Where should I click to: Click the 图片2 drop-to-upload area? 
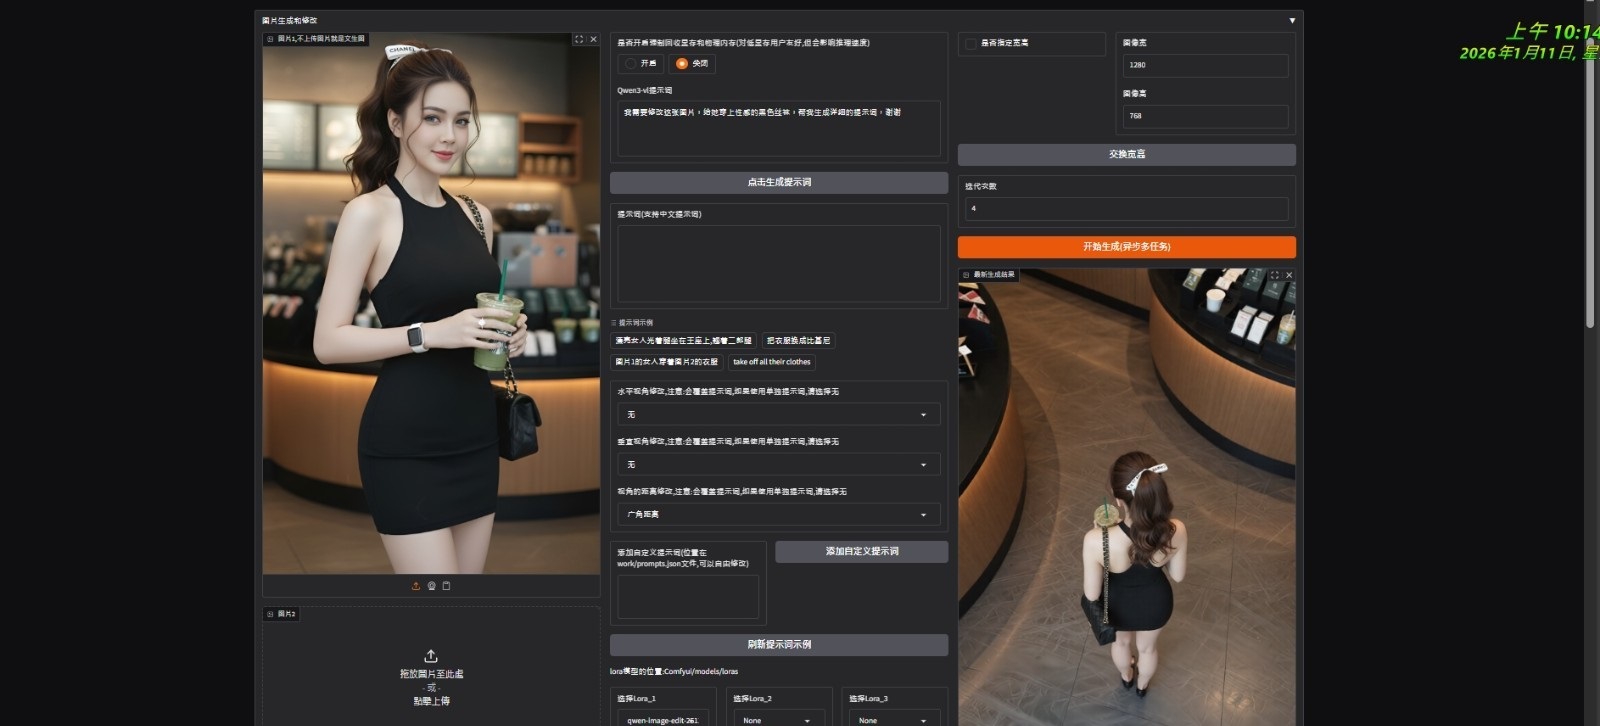click(x=431, y=666)
